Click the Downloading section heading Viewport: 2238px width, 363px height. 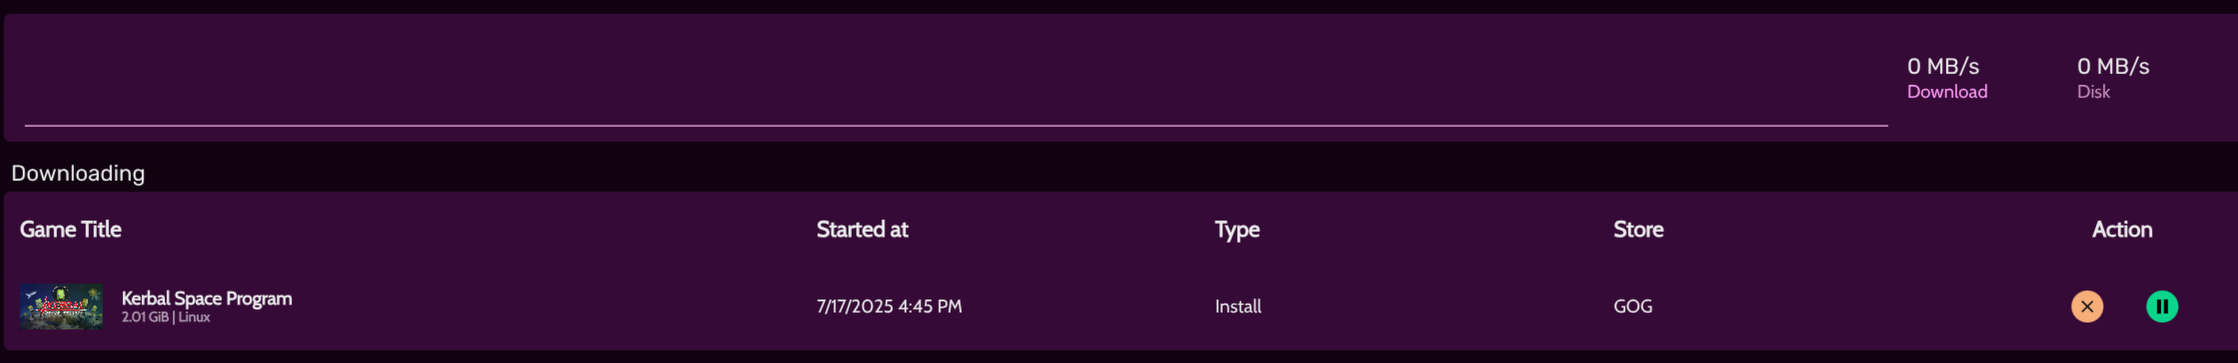tap(78, 173)
